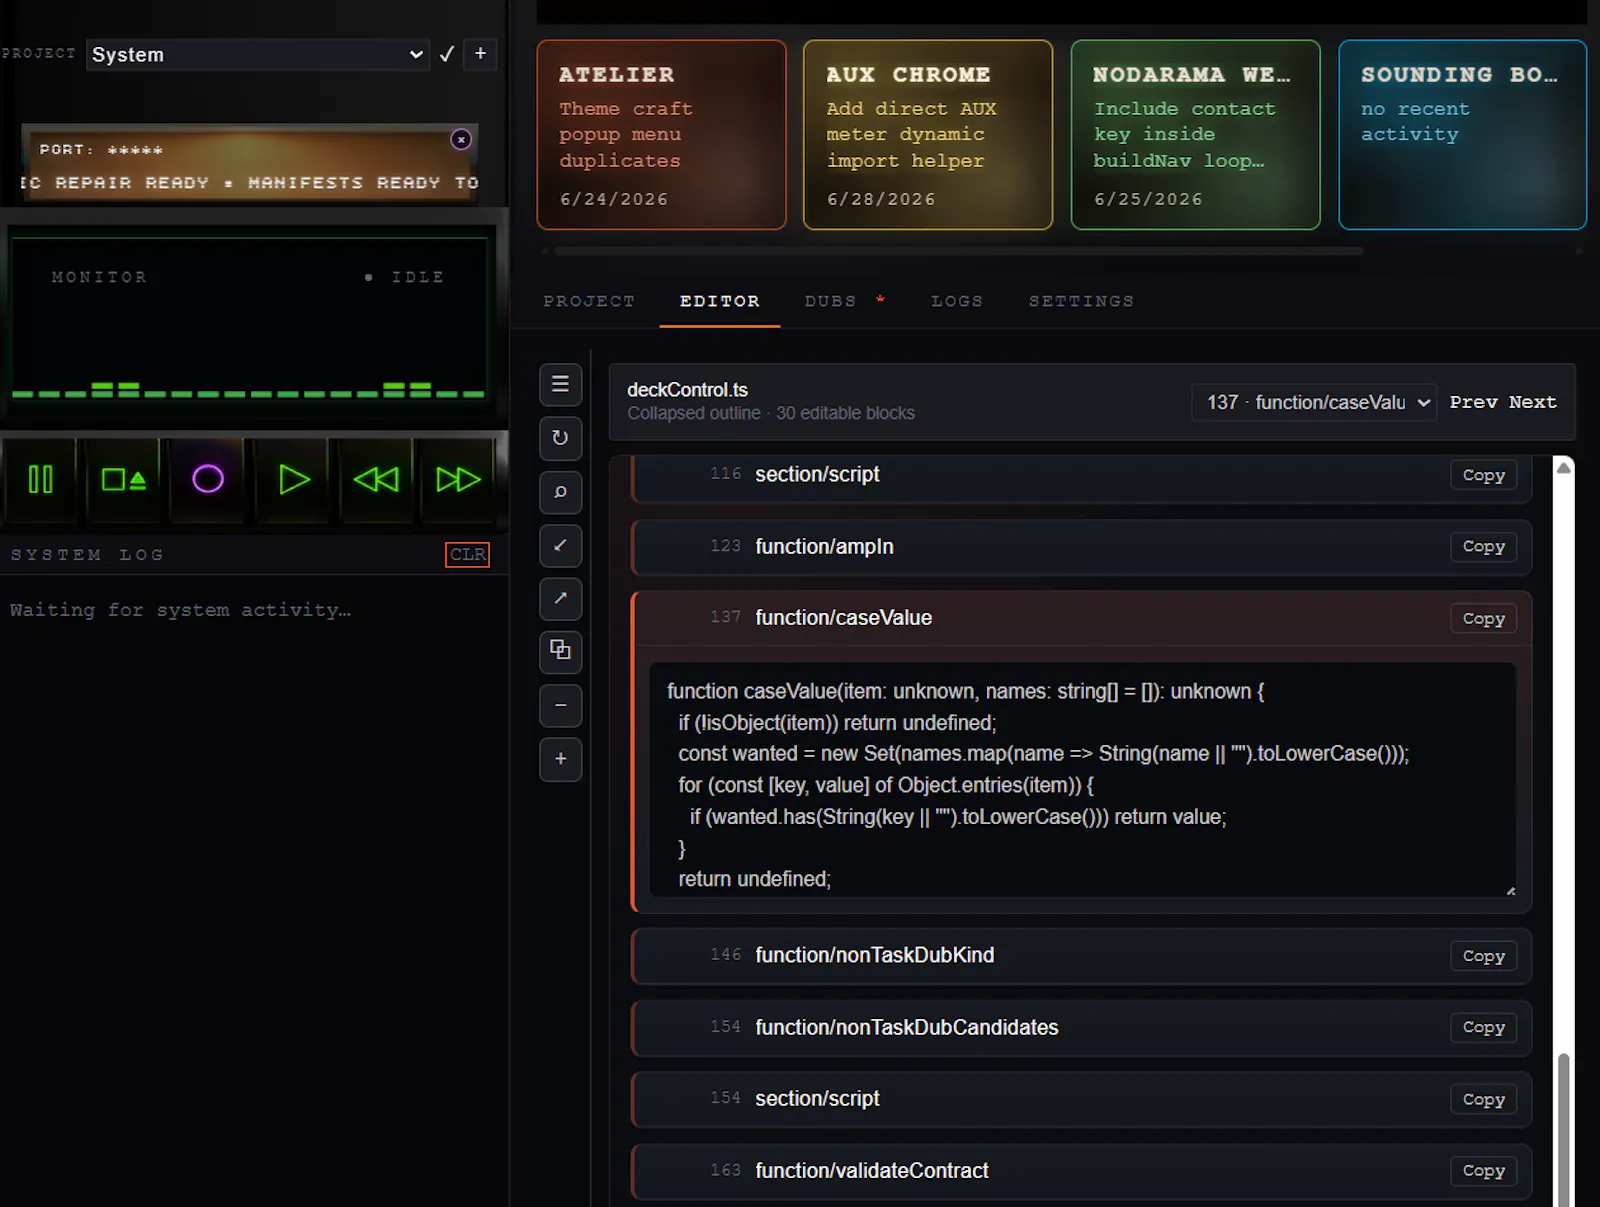The image size is (1600, 1207).
Task: Copy the function/caseValue block
Action: 1483,618
